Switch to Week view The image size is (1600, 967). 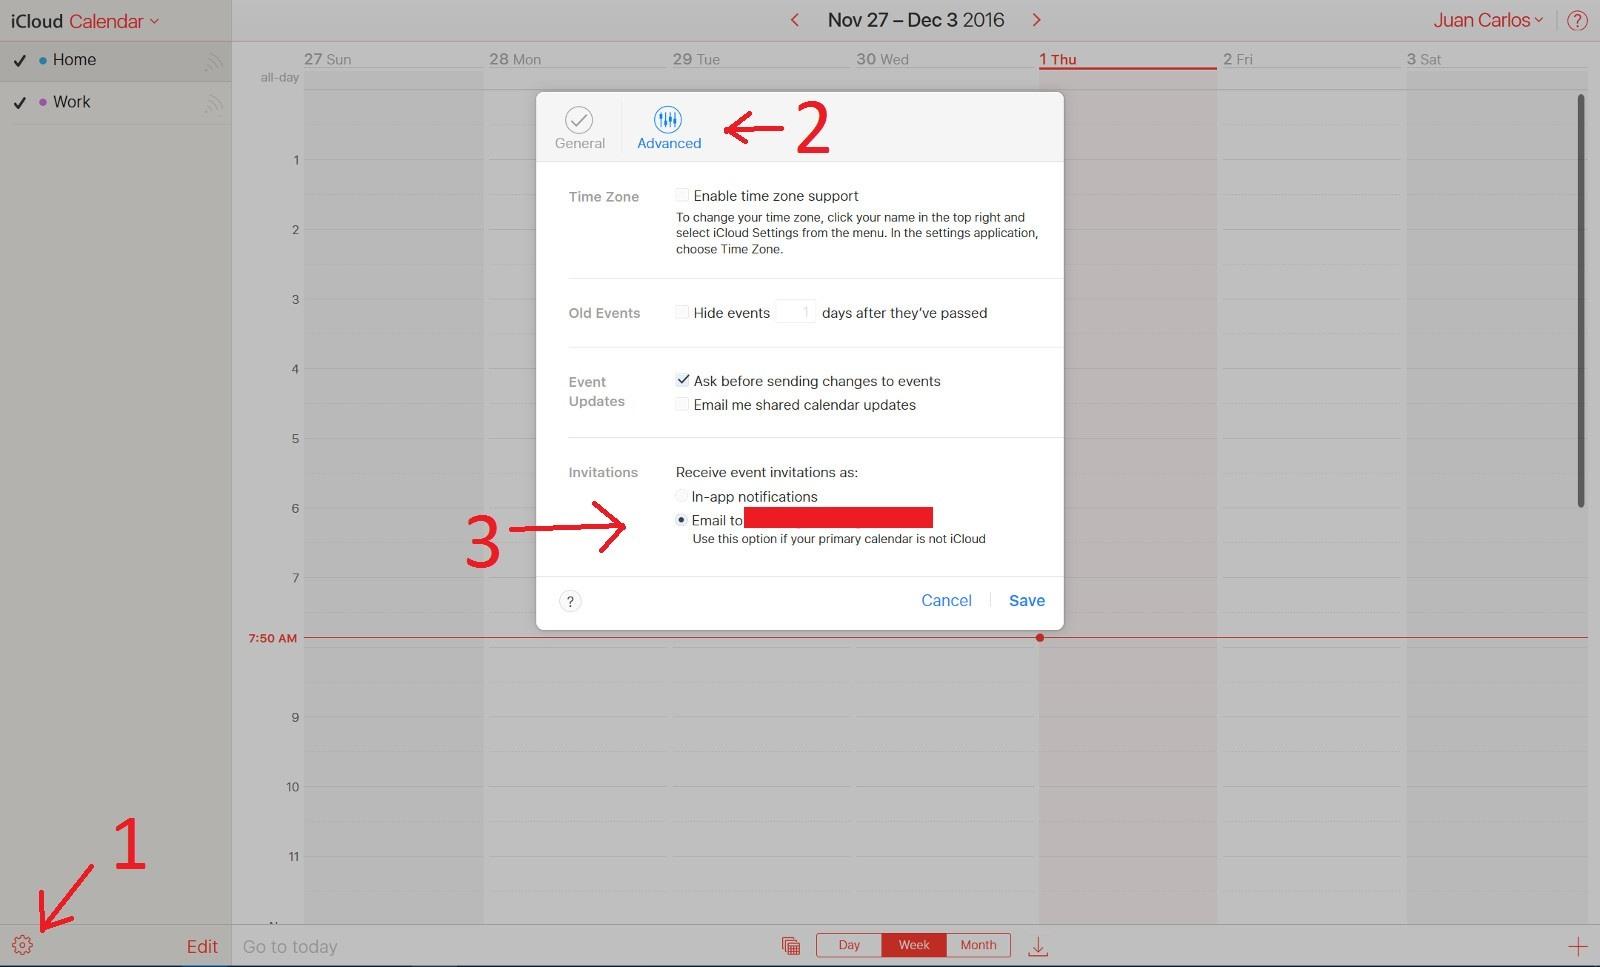[x=913, y=945]
